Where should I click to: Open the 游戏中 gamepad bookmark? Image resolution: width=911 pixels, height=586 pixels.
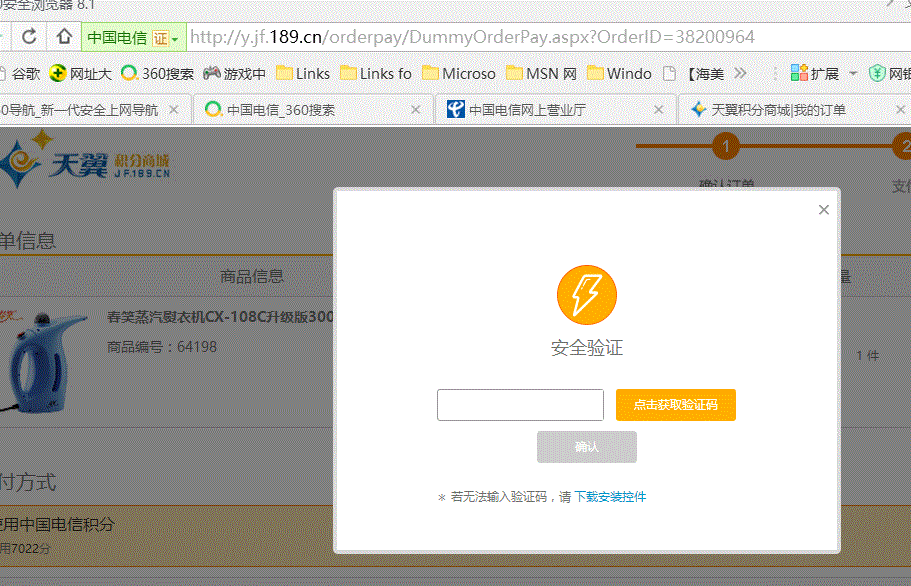[234, 73]
